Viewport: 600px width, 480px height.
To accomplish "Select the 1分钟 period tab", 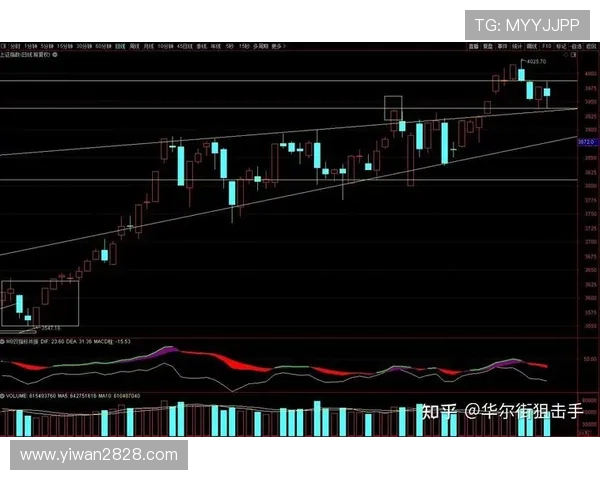I will point(29,46).
